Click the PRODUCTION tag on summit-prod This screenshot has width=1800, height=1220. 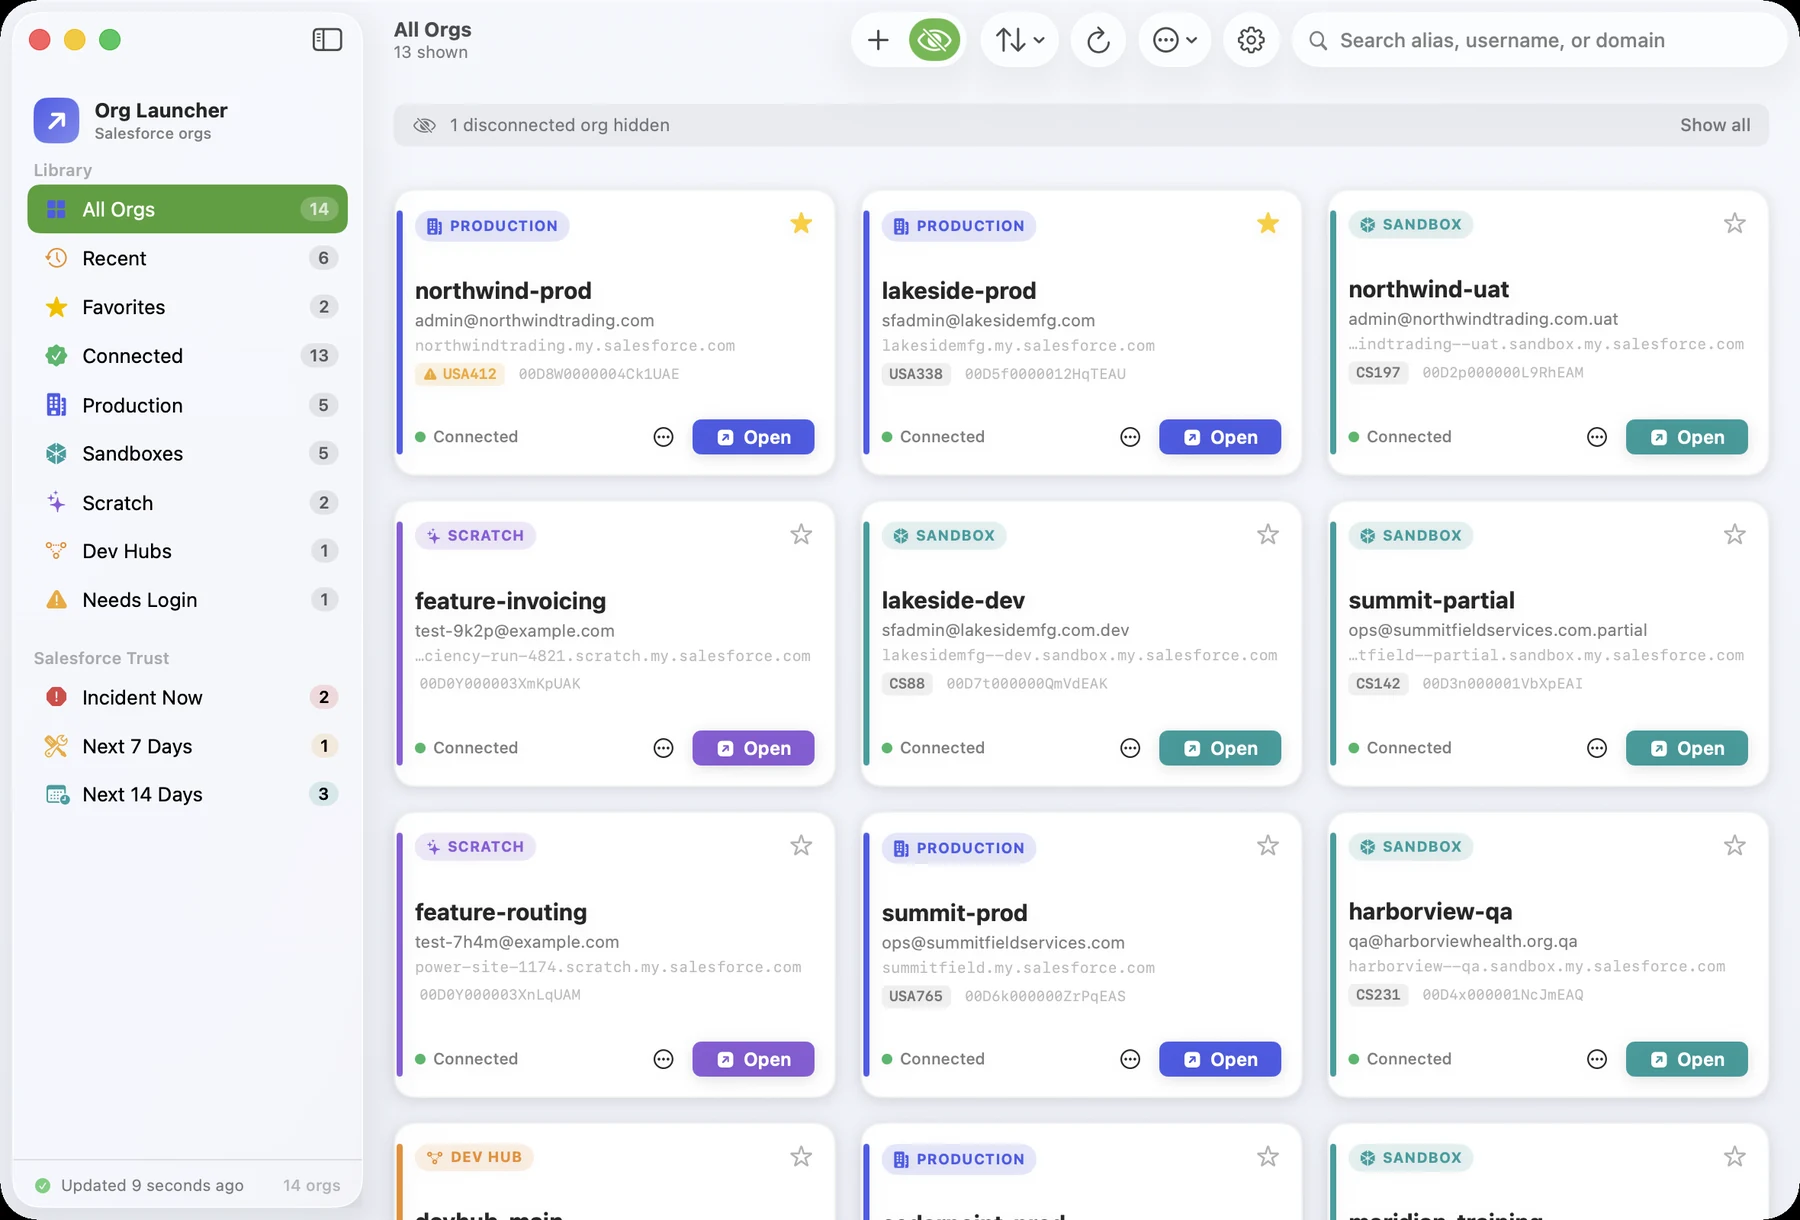point(959,848)
